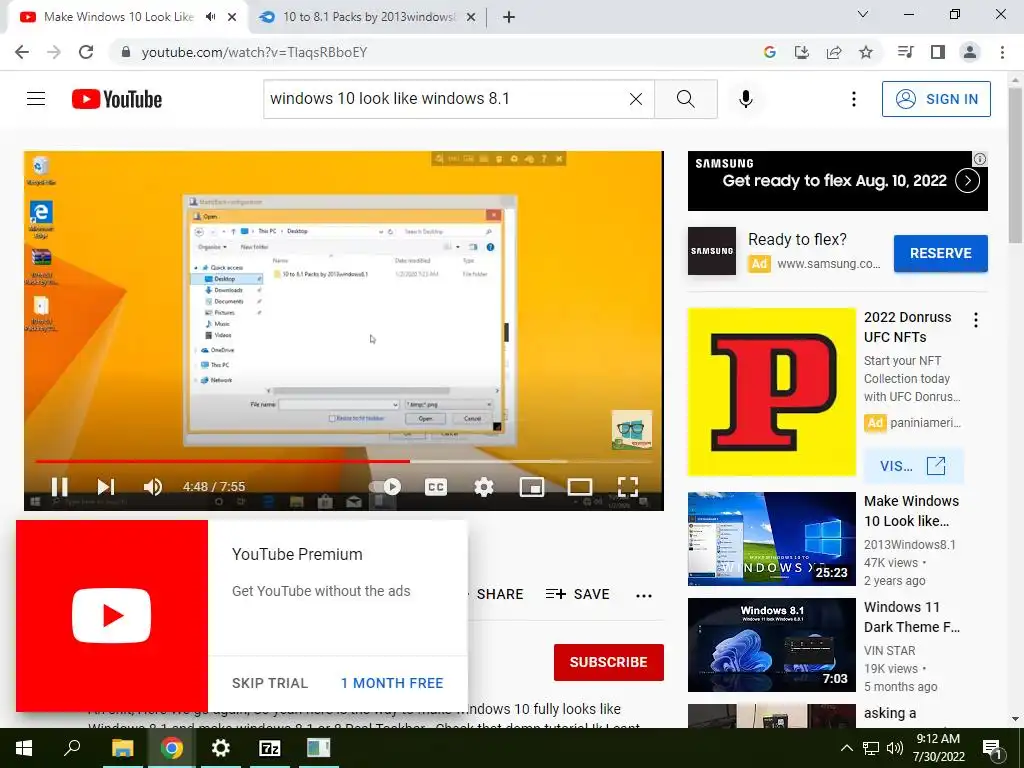This screenshot has width=1024, height=768.
Task: Open the YouTube Premium red logo panel
Action: (x=112, y=616)
